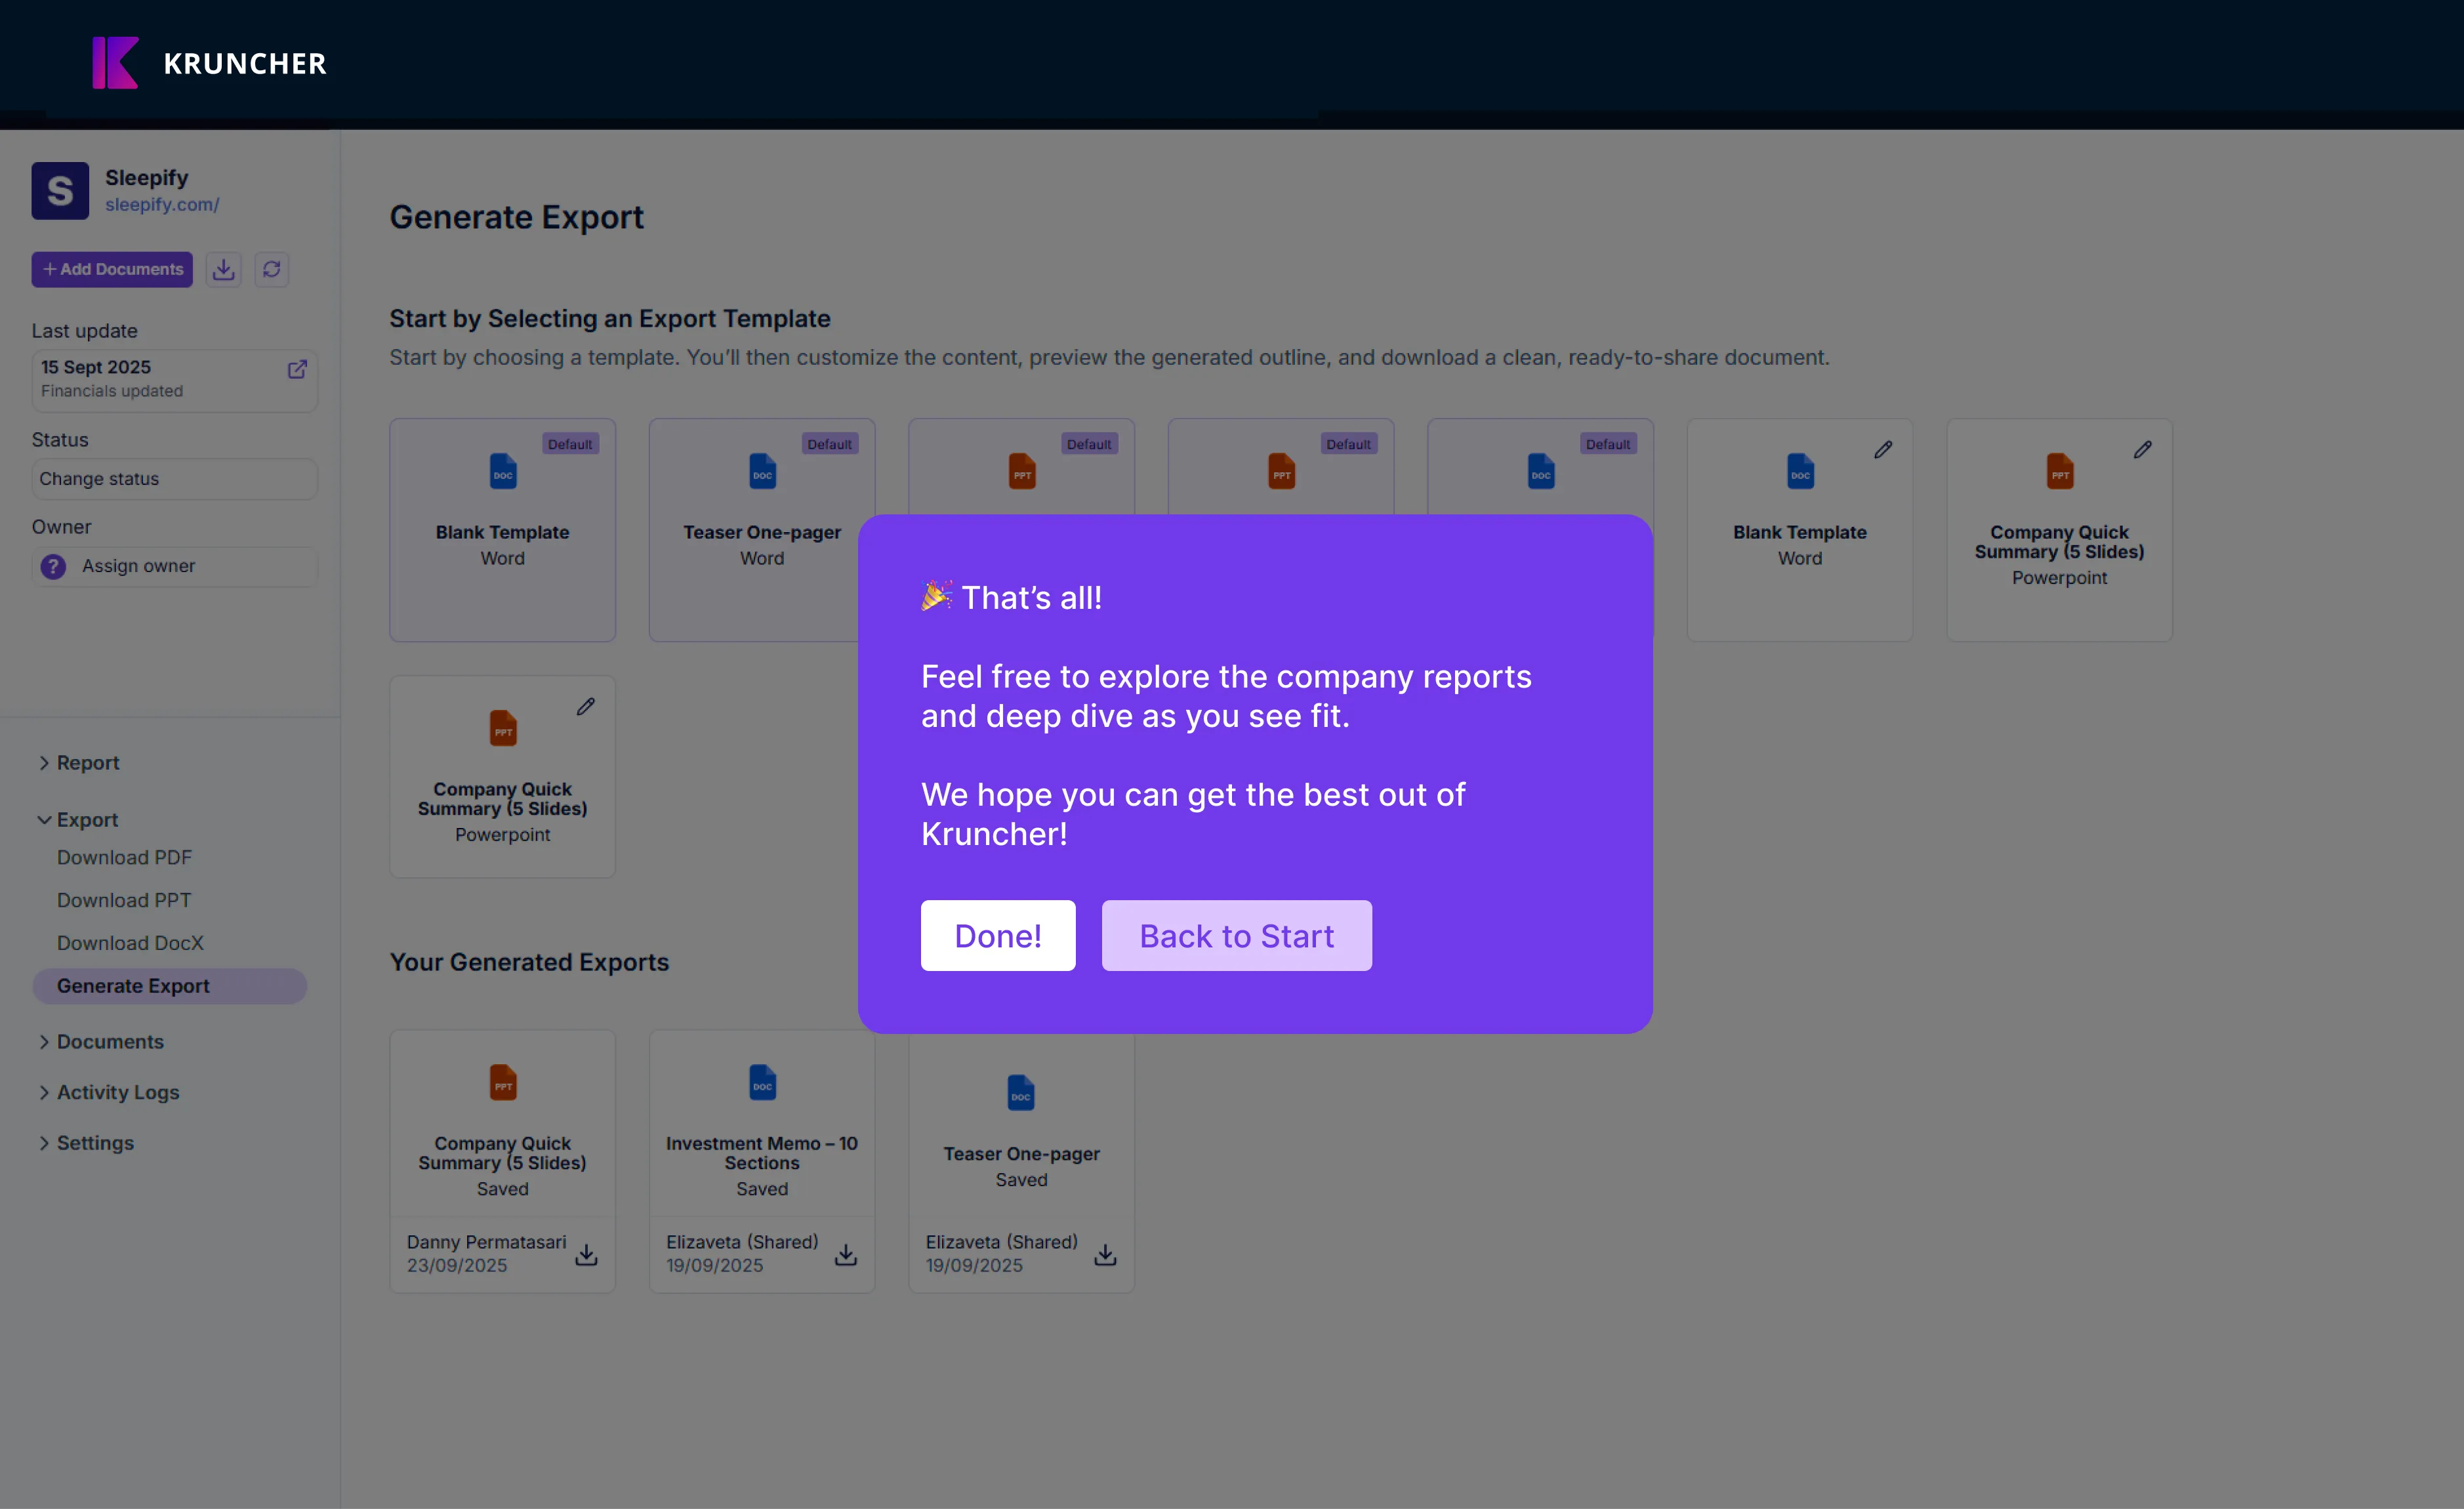Expand the Activity Logs section
The width and height of the screenshot is (2464, 1509).
click(117, 1092)
